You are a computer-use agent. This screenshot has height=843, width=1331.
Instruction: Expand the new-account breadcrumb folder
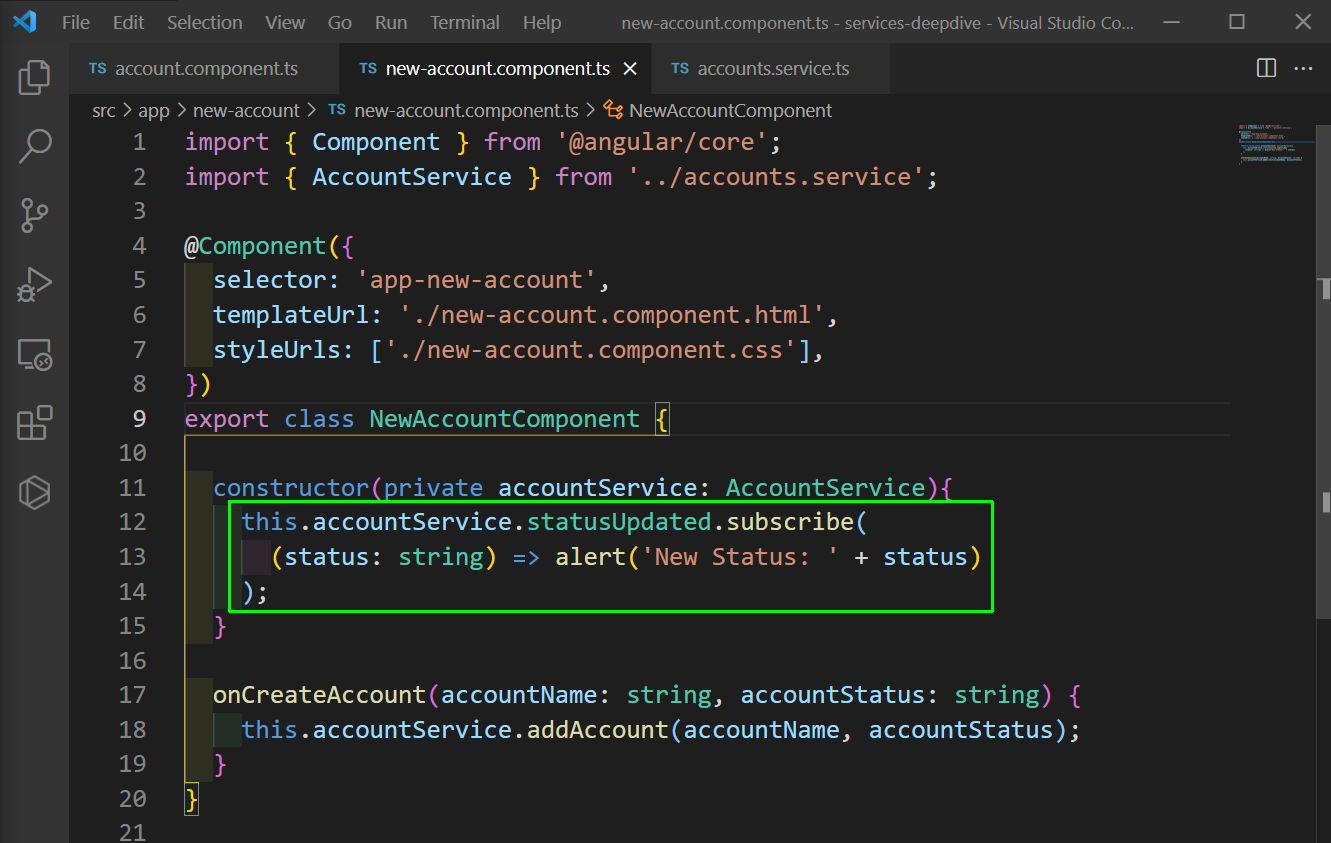(246, 110)
